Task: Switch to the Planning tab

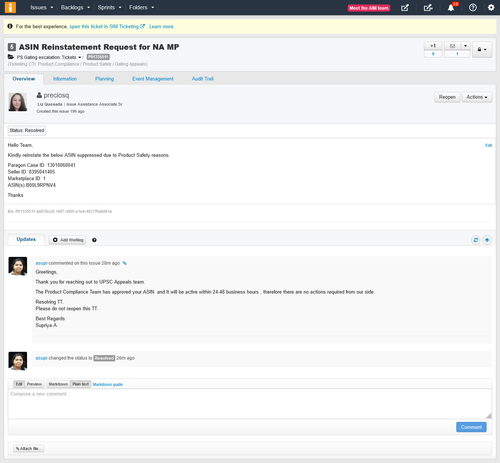Action: (x=104, y=79)
